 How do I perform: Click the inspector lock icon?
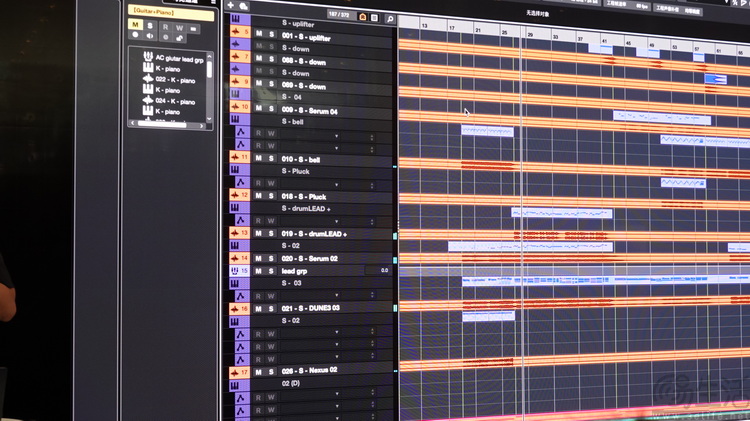click(x=179, y=38)
